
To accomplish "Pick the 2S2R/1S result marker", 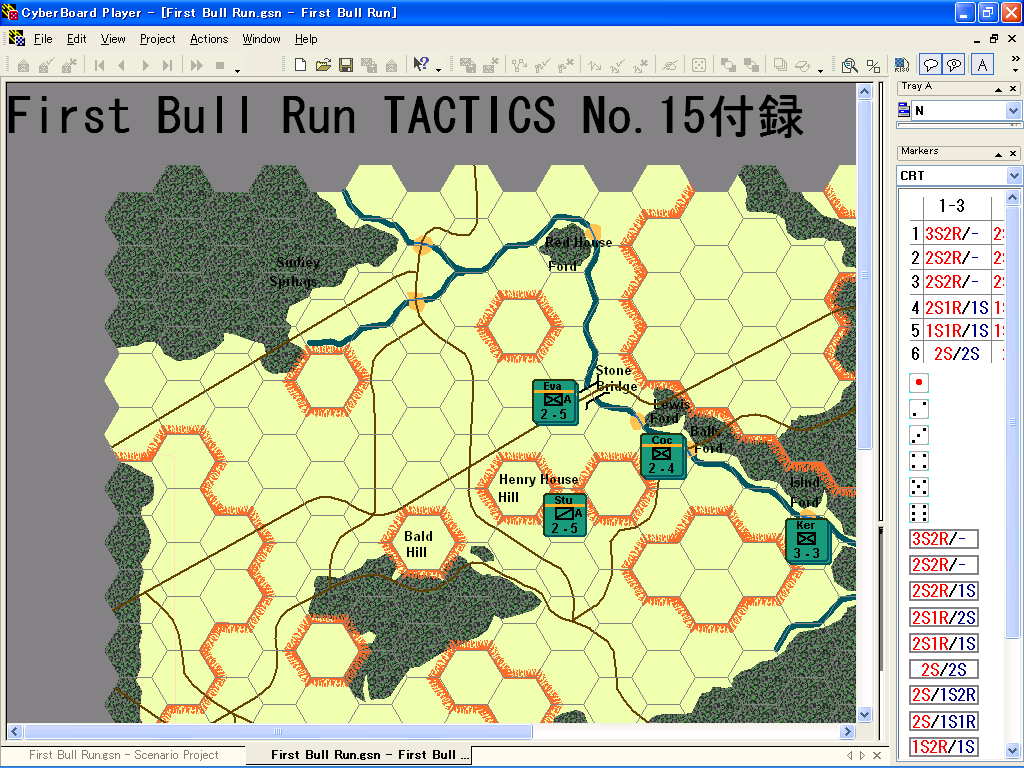I will click(x=944, y=591).
